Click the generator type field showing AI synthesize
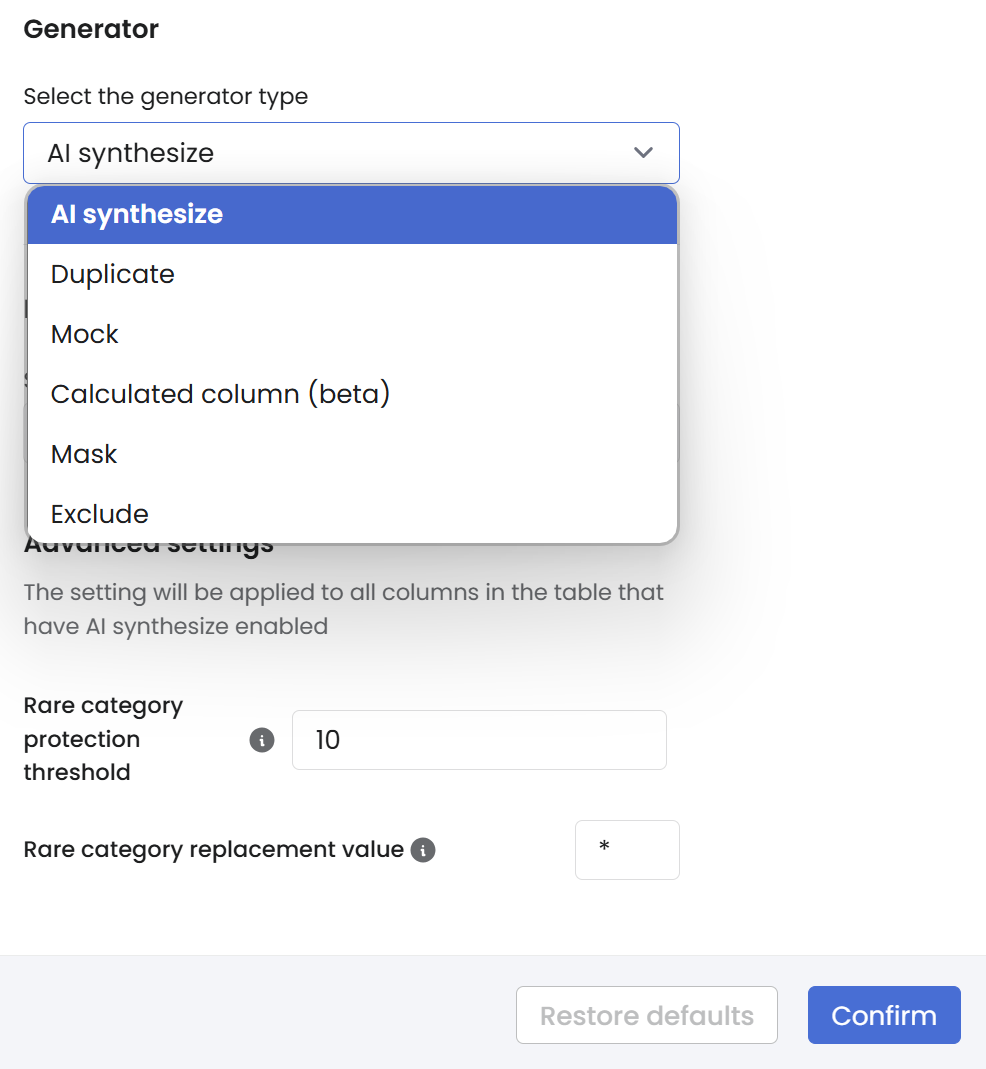 pos(330,153)
